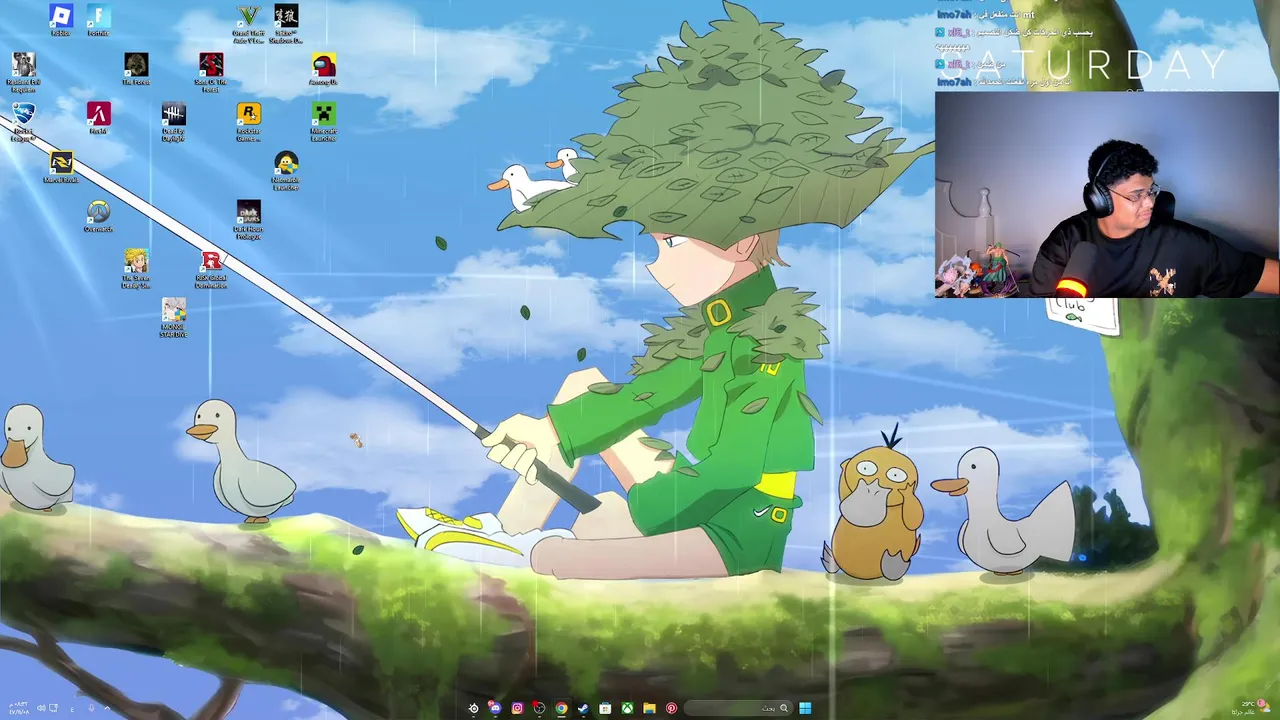The image size is (1280, 720).
Task: Open Sons Of The Forest shortcut
Action: click(x=211, y=73)
